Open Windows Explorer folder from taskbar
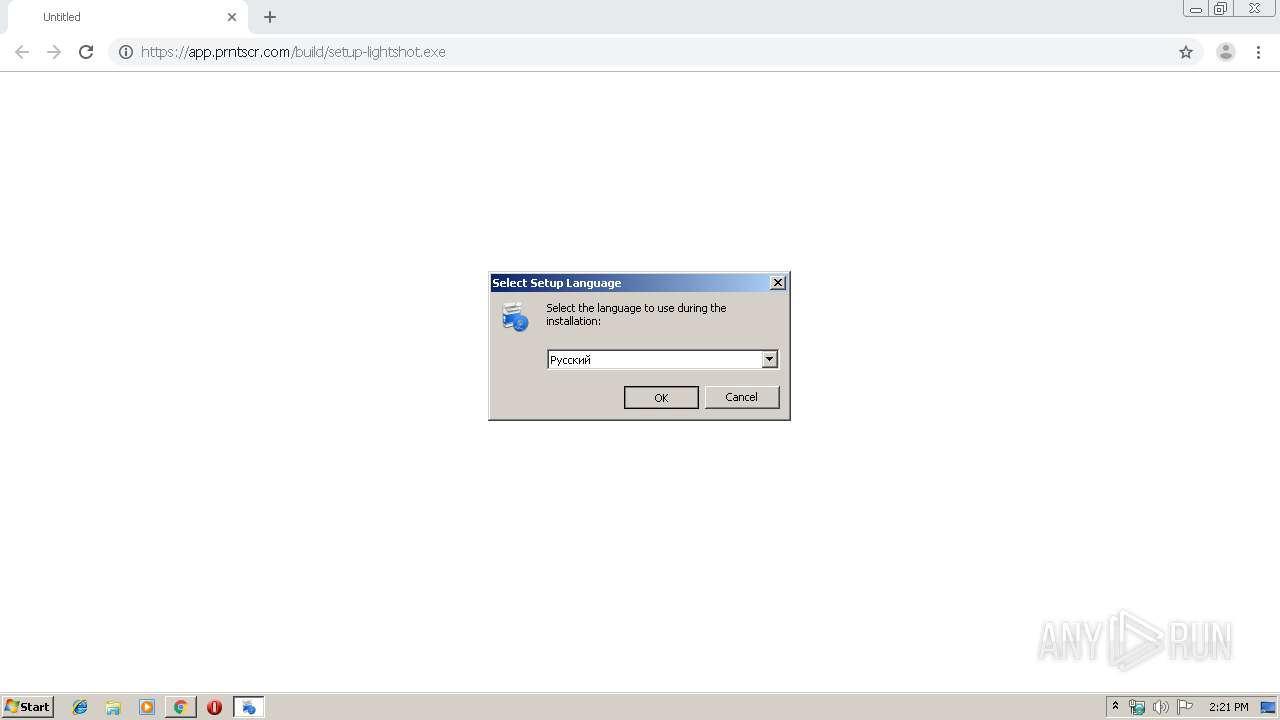 113,707
